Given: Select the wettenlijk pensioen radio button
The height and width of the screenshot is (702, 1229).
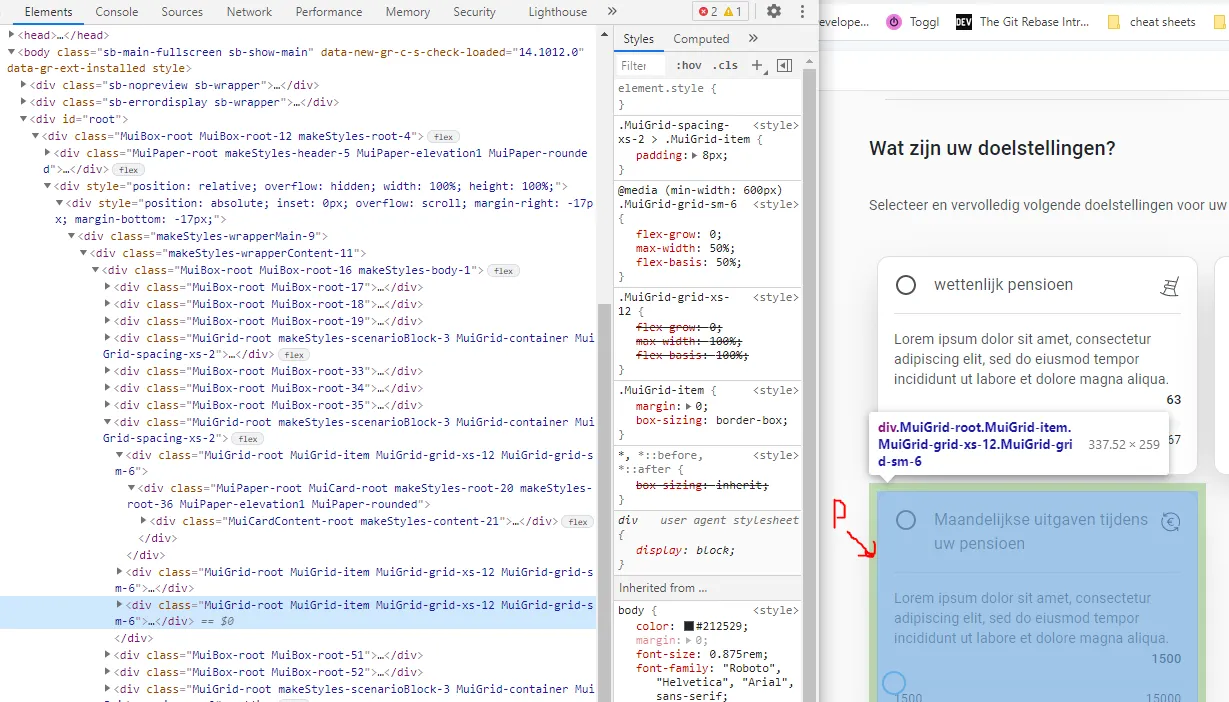Looking at the screenshot, I should (x=906, y=285).
